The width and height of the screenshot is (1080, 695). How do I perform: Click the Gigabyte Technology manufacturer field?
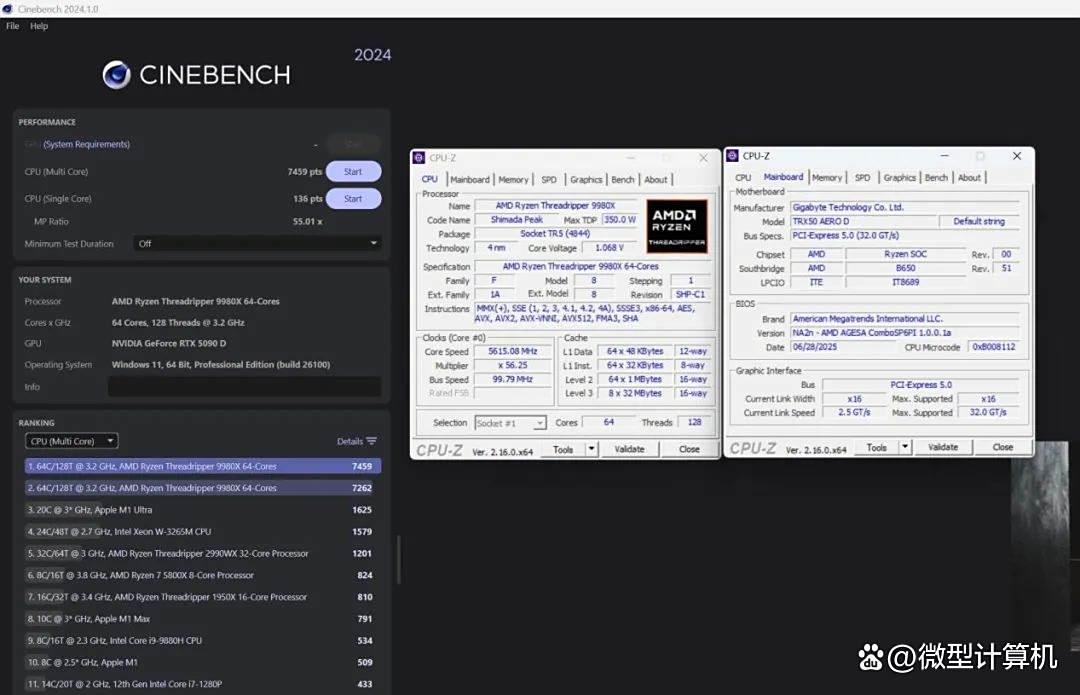click(904, 207)
